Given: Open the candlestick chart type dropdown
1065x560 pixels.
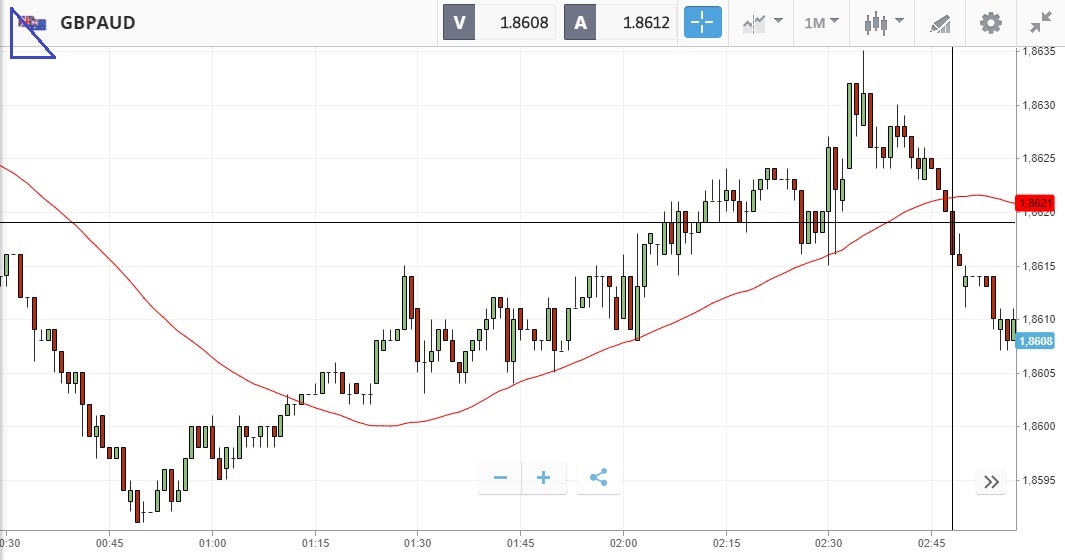Looking at the screenshot, I should click(884, 22).
